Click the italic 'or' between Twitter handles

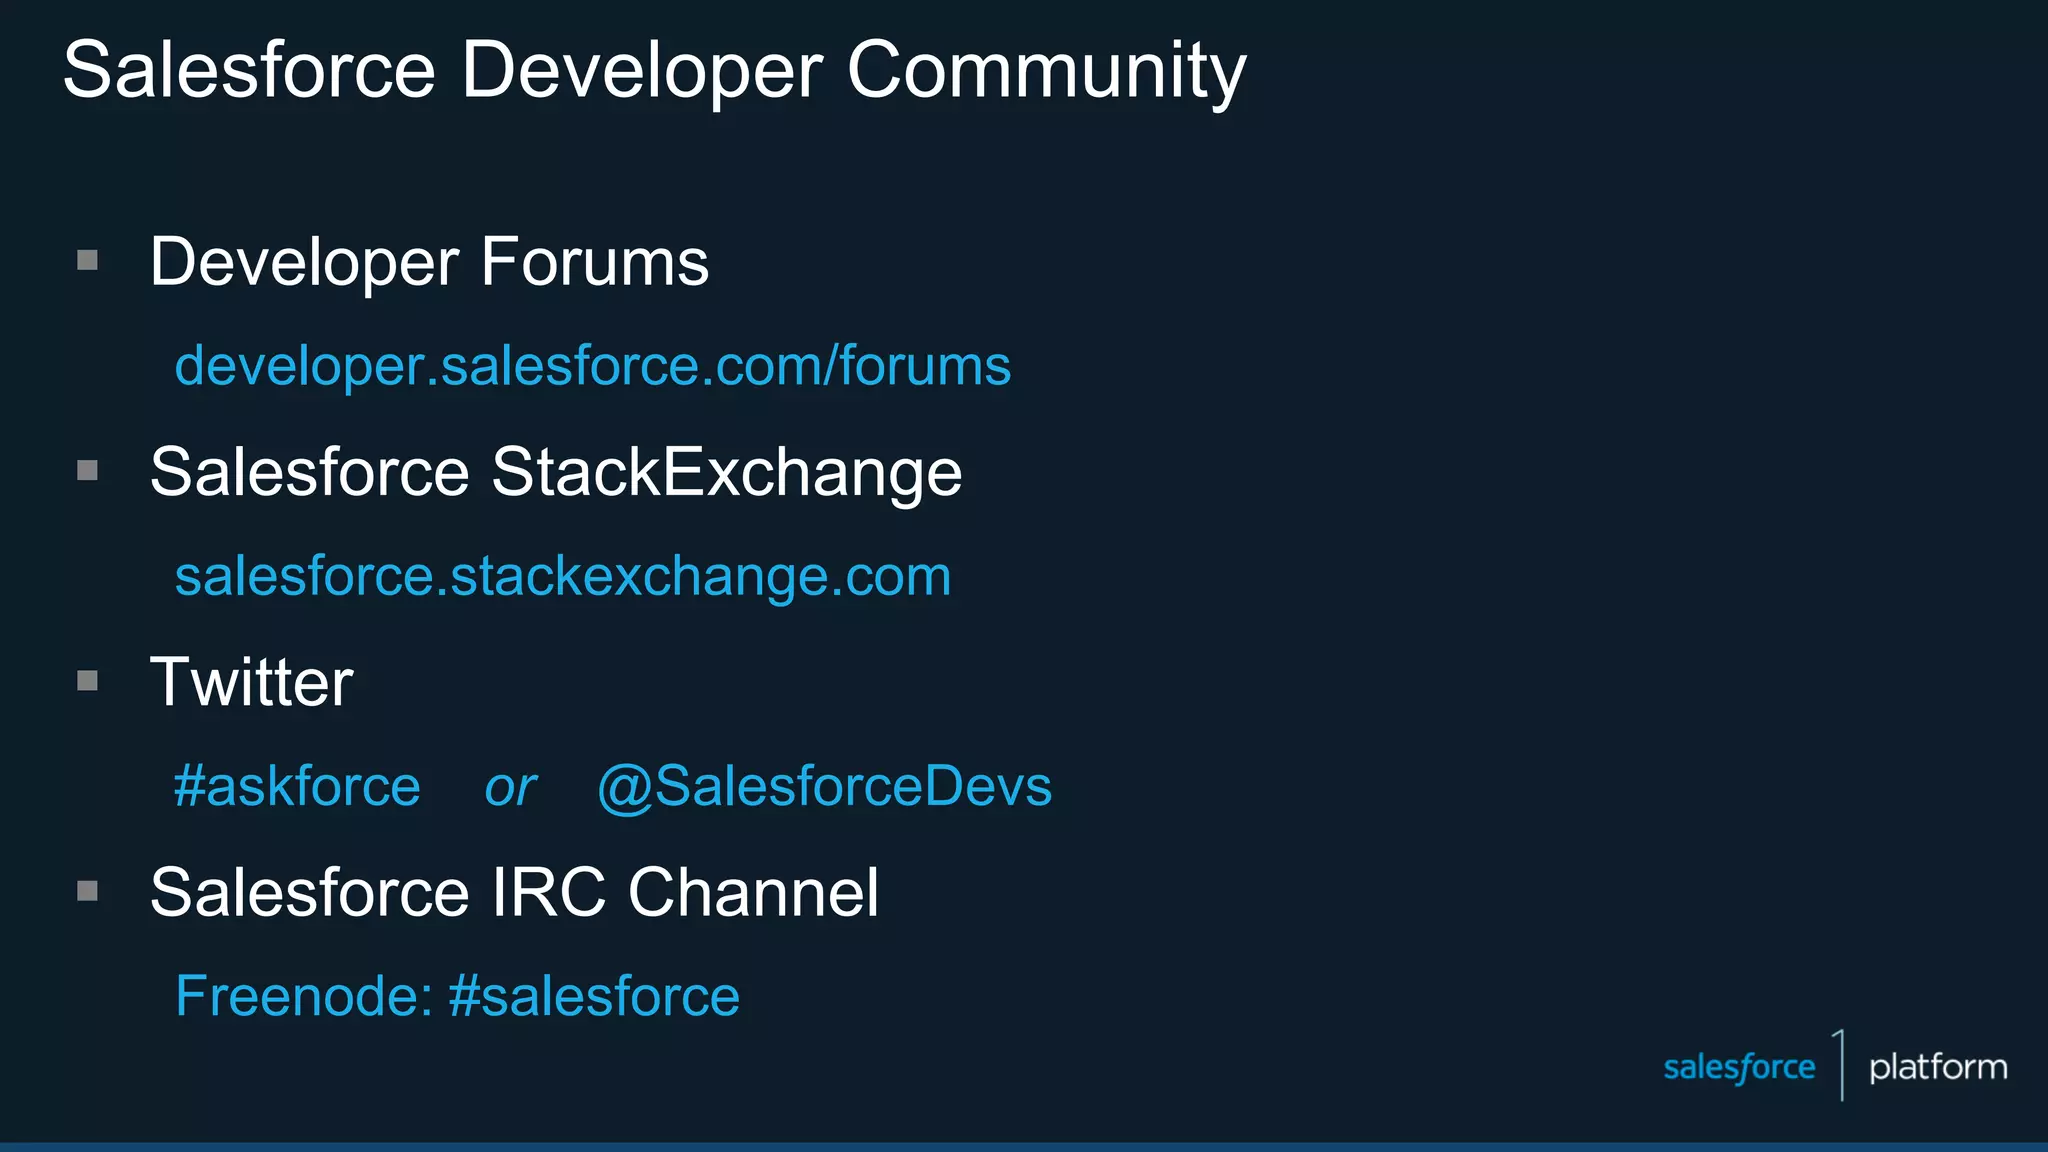pos(510,788)
